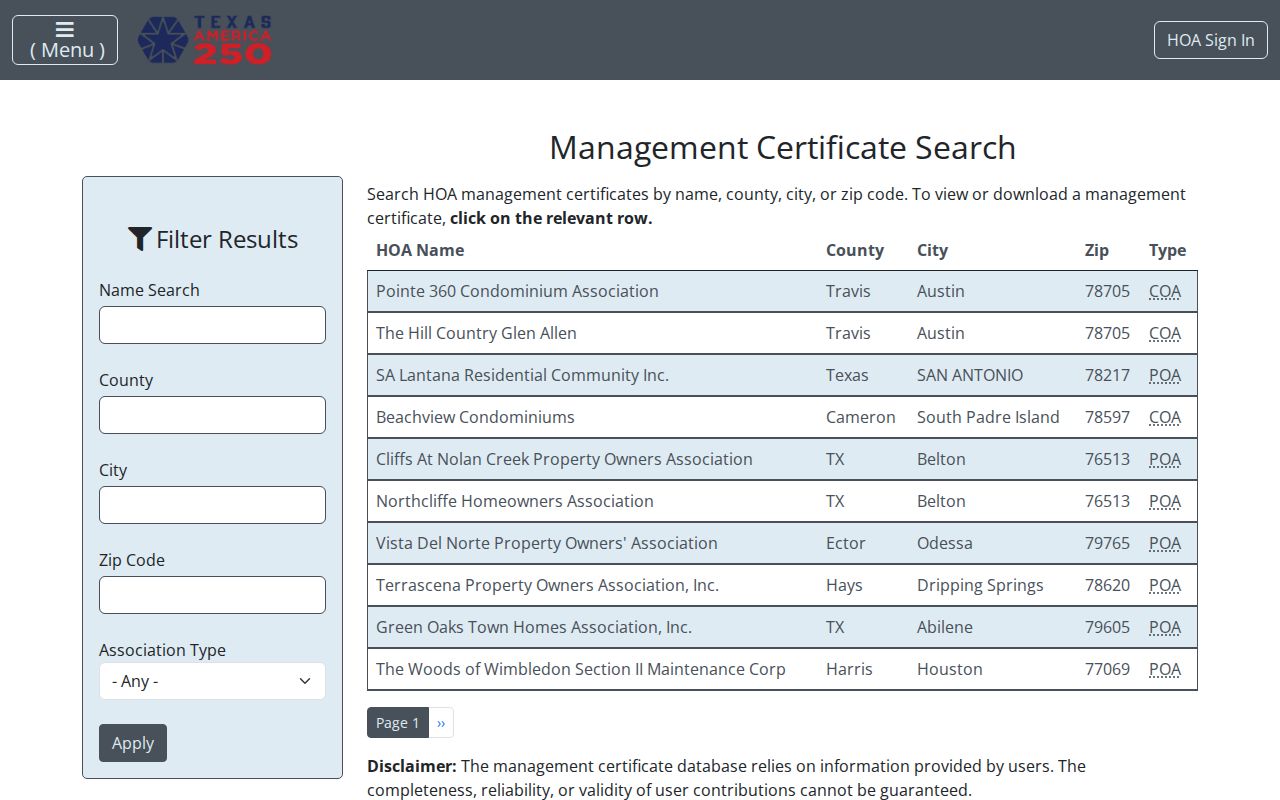1280x800 pixels.
Task: Open Beachview Condominiums certificate row
Action: click(x=782, y=417)
